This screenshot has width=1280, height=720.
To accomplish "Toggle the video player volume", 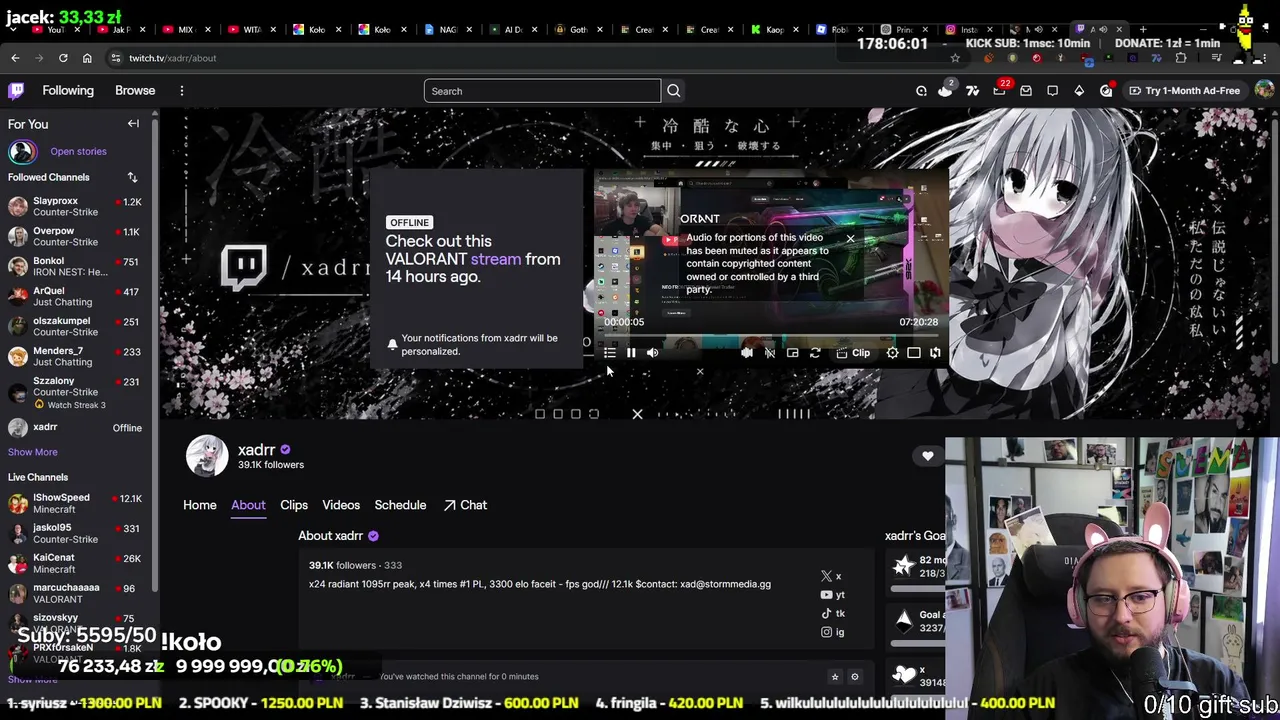I will [652, 353].
